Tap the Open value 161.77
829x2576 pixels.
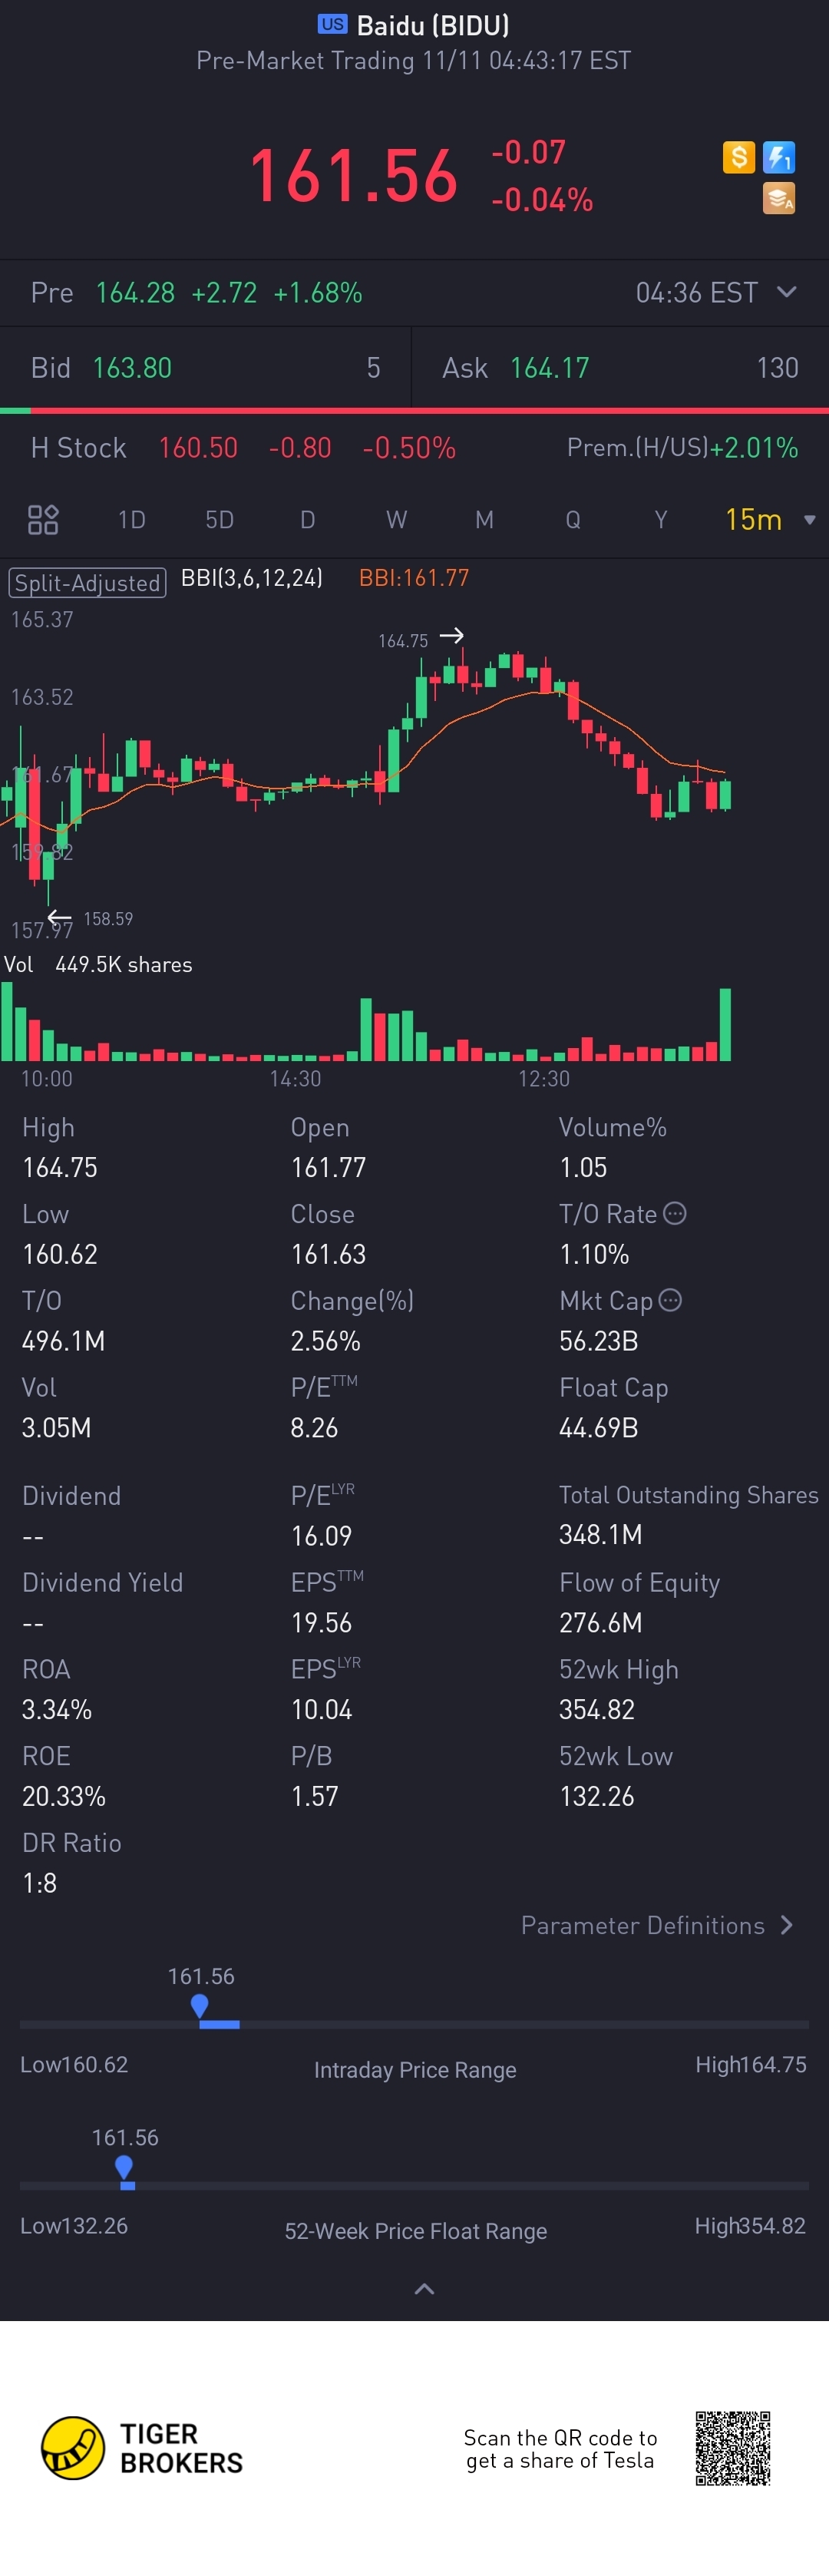coord(328,1167)
